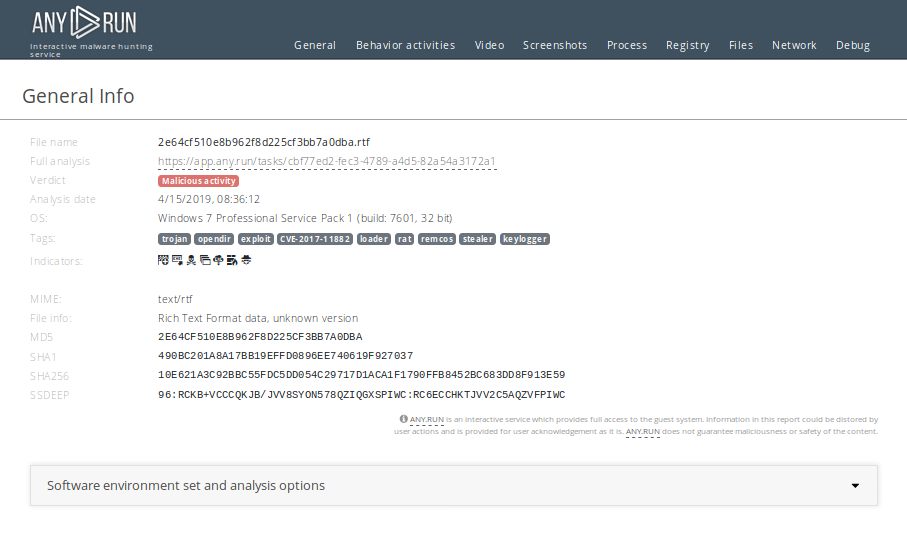
Task: Expand the Software environment set and analysis options header
Action: [186, 486]
